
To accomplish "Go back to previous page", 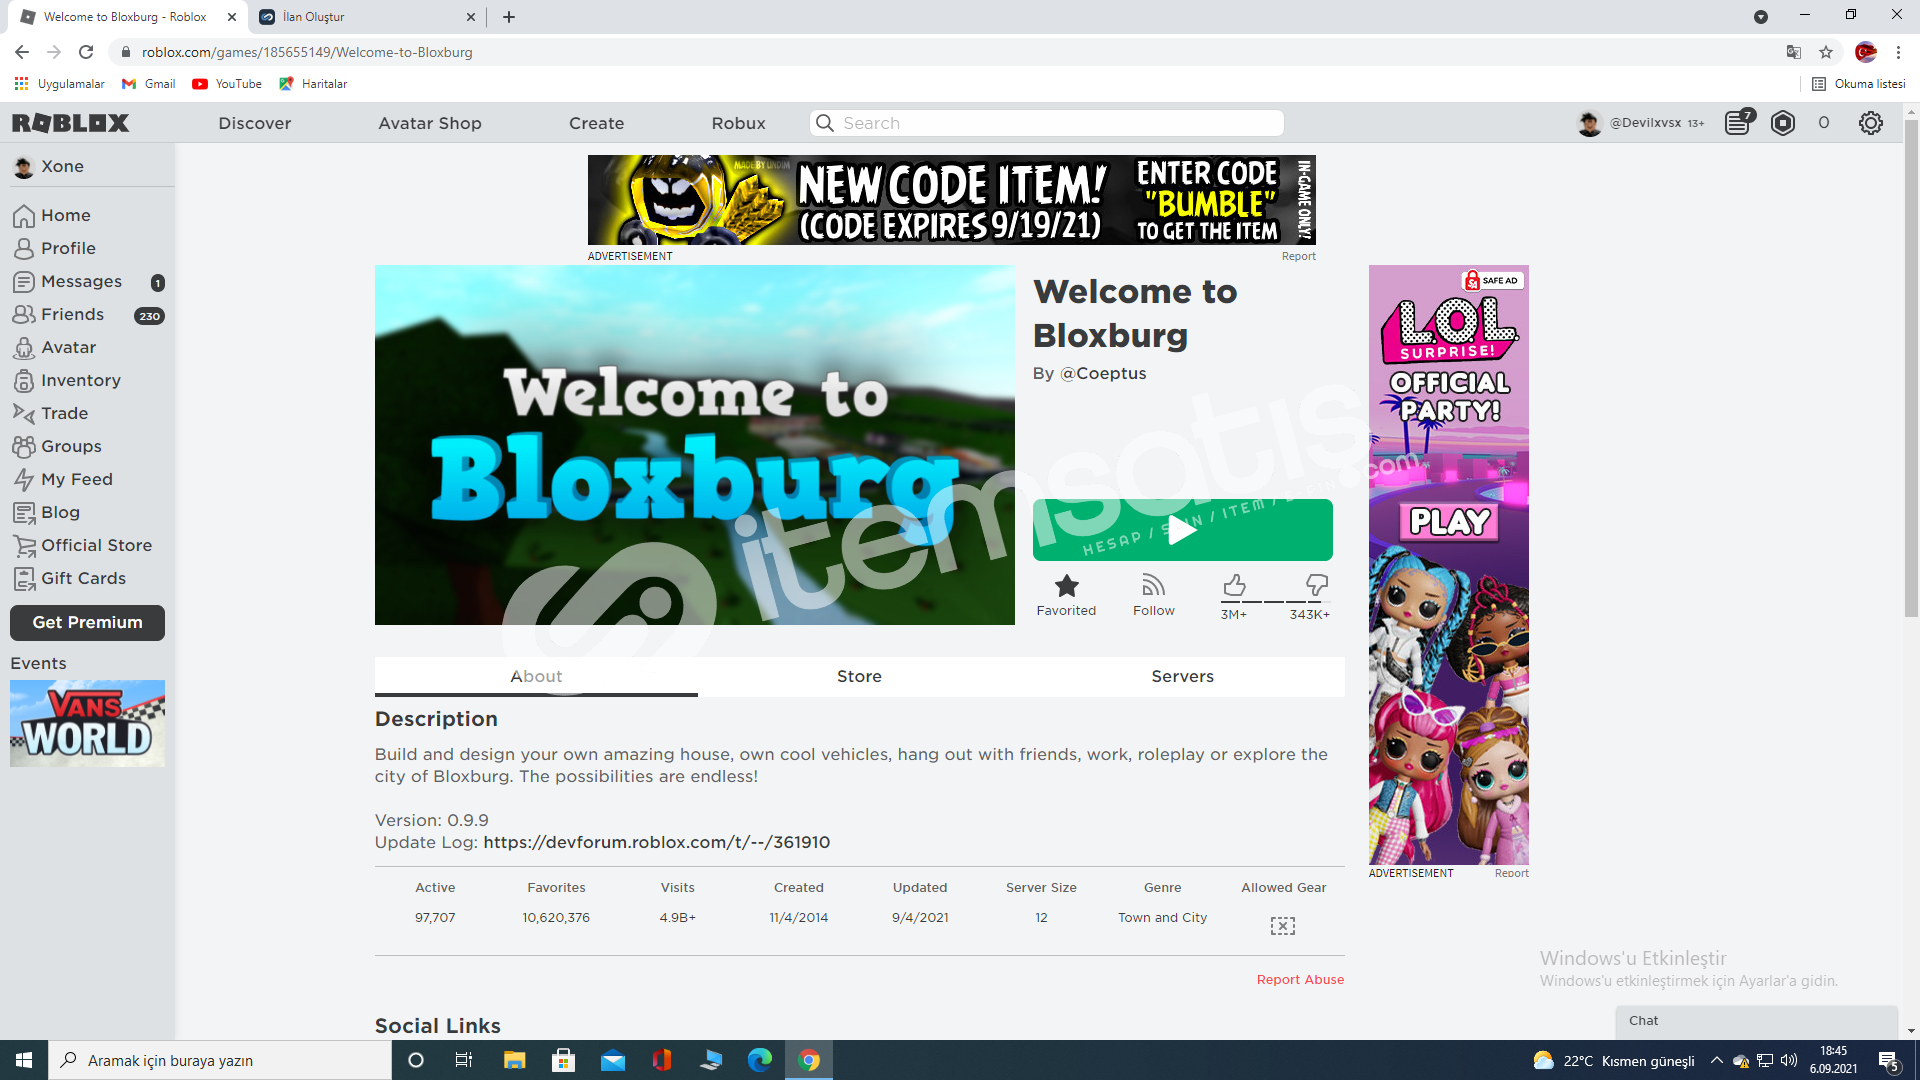I will (x=22, y=52).
